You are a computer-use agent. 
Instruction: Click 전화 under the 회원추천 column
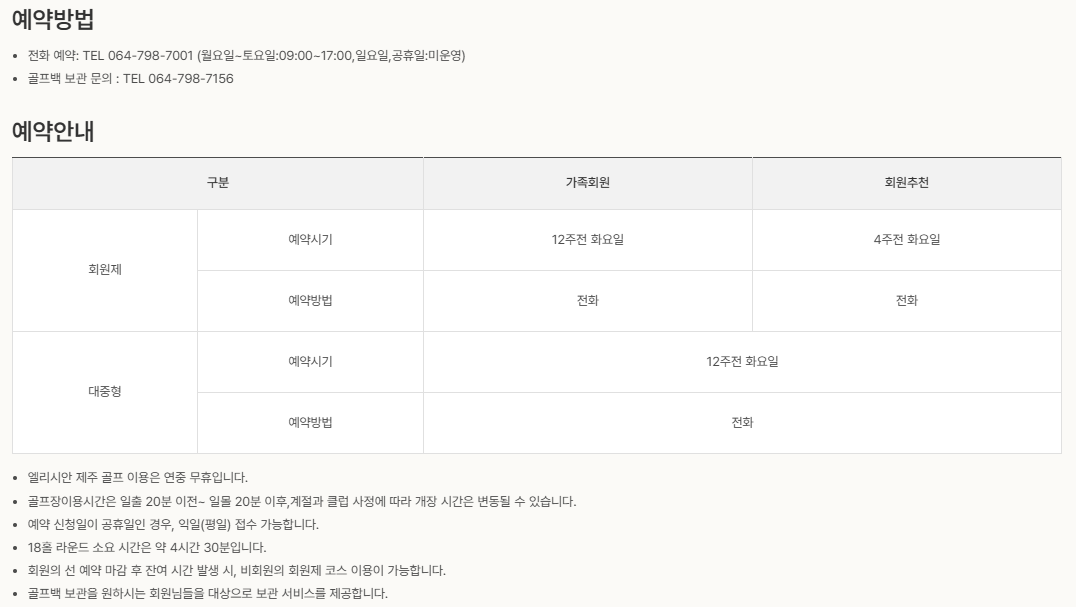point(906,301)
